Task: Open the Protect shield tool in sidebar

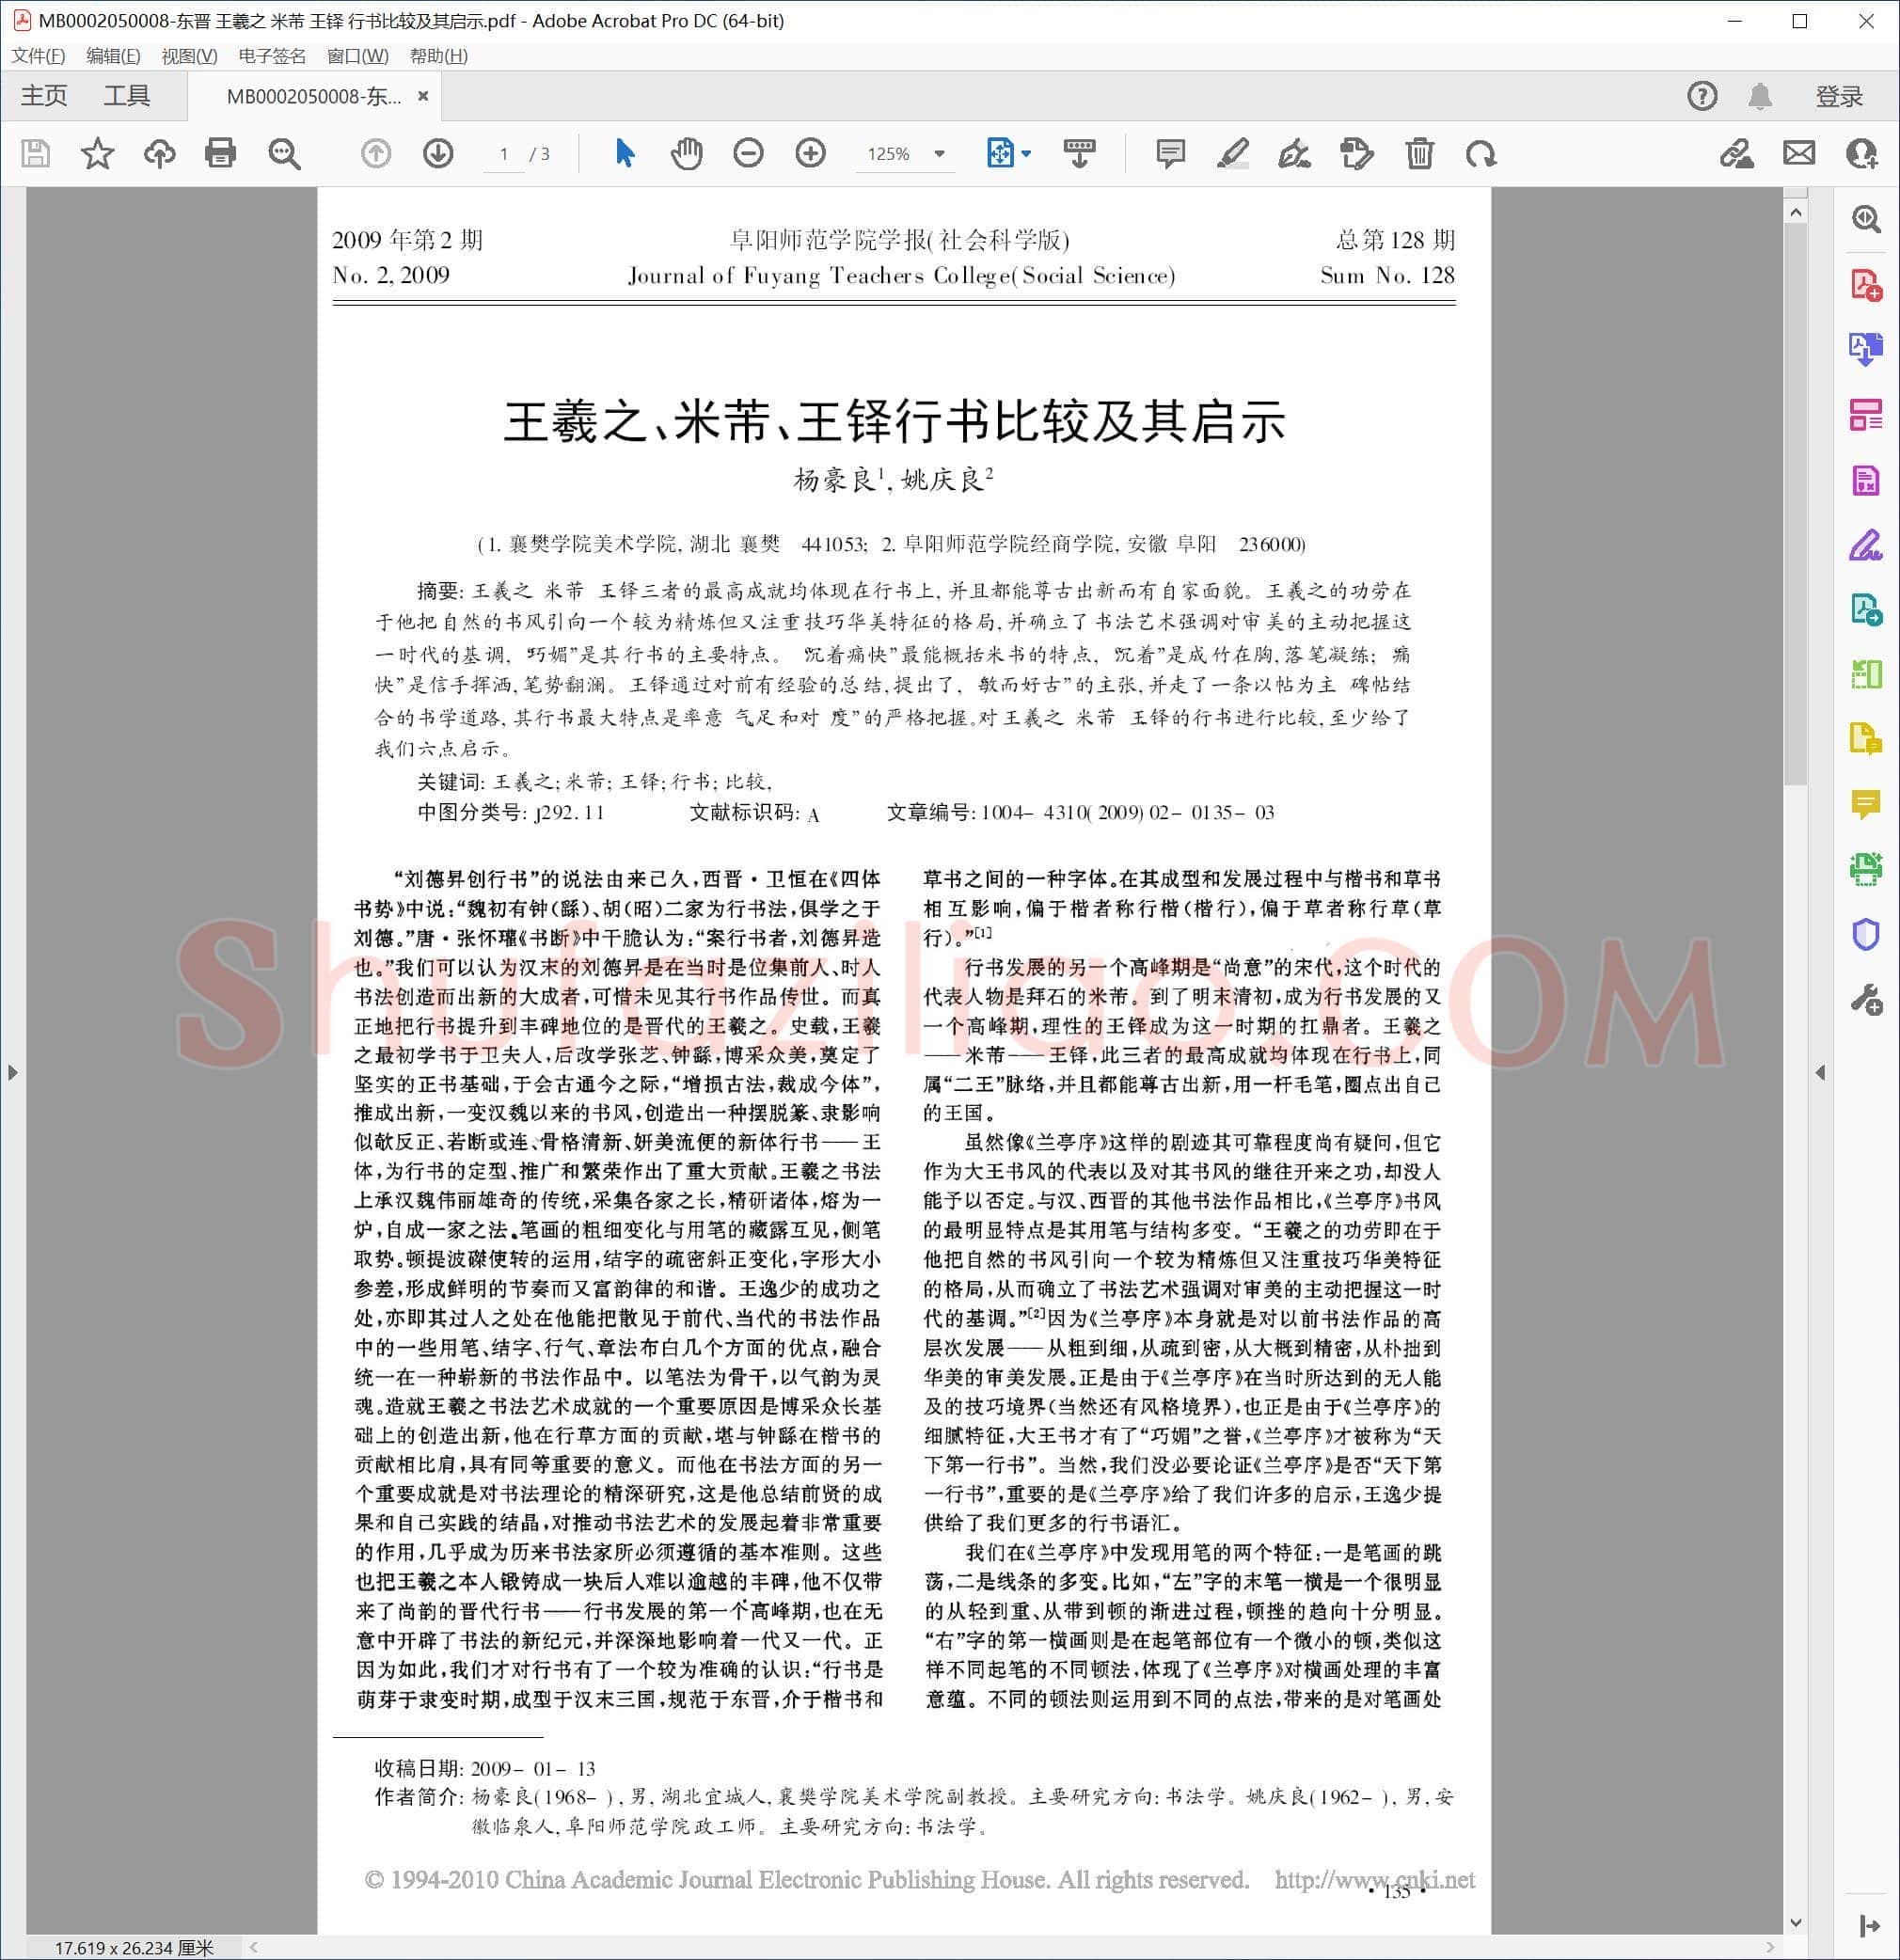Action: [1866, 934]
